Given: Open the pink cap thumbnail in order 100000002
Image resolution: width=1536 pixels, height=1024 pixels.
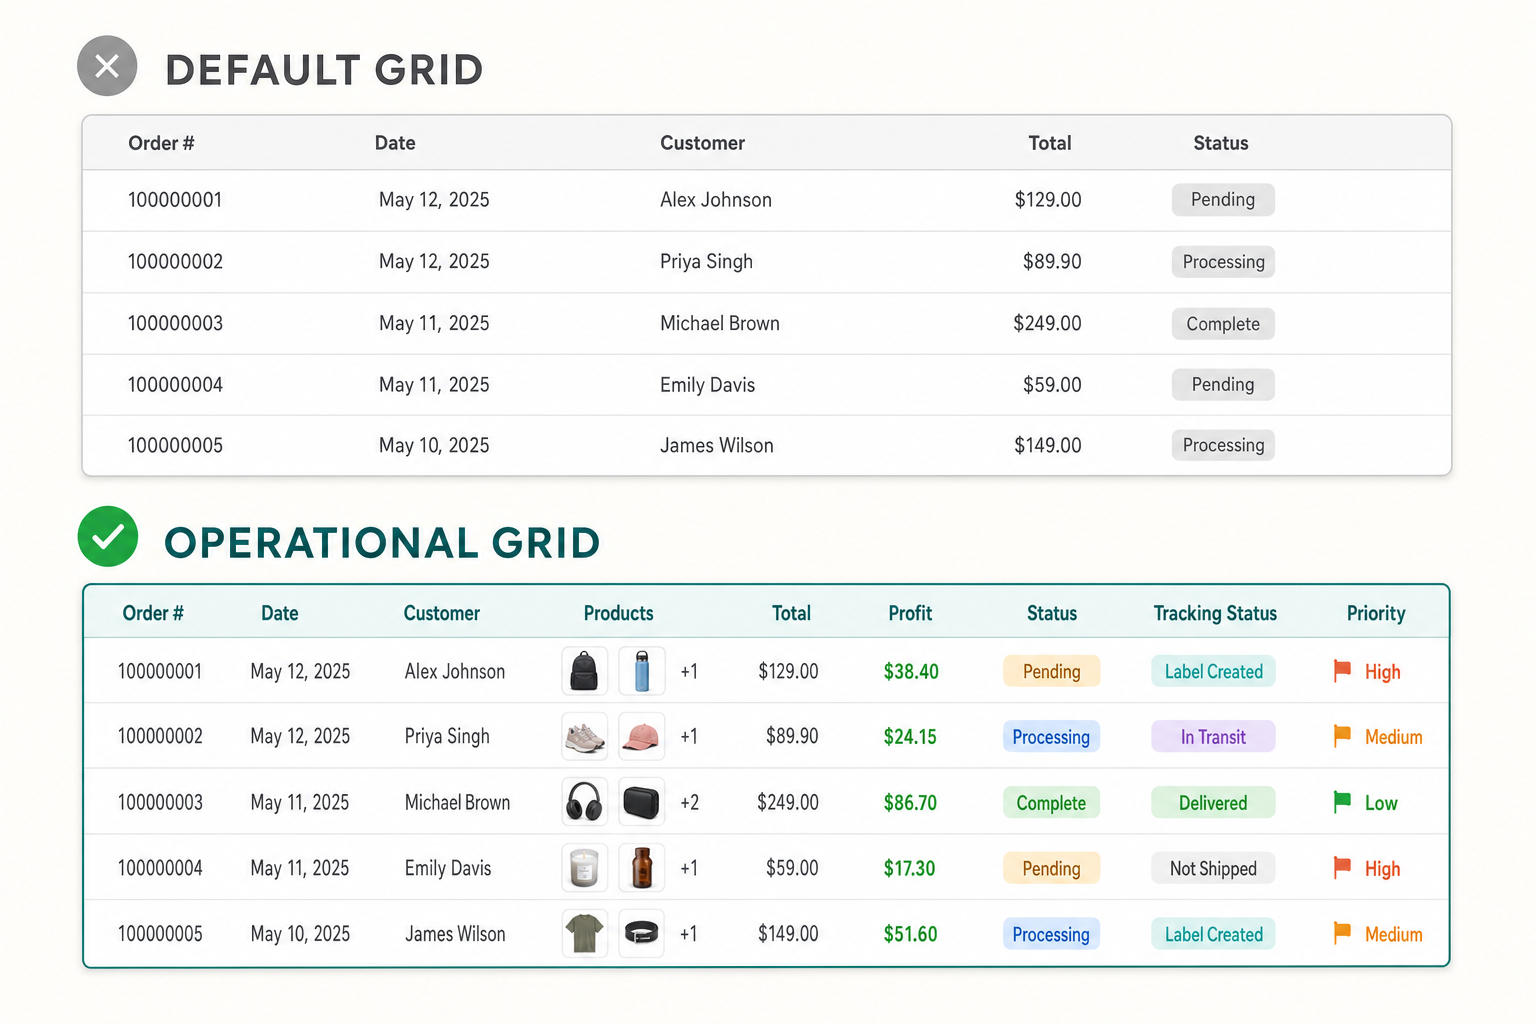Looking at the screenshot, I should click(642, 737).
